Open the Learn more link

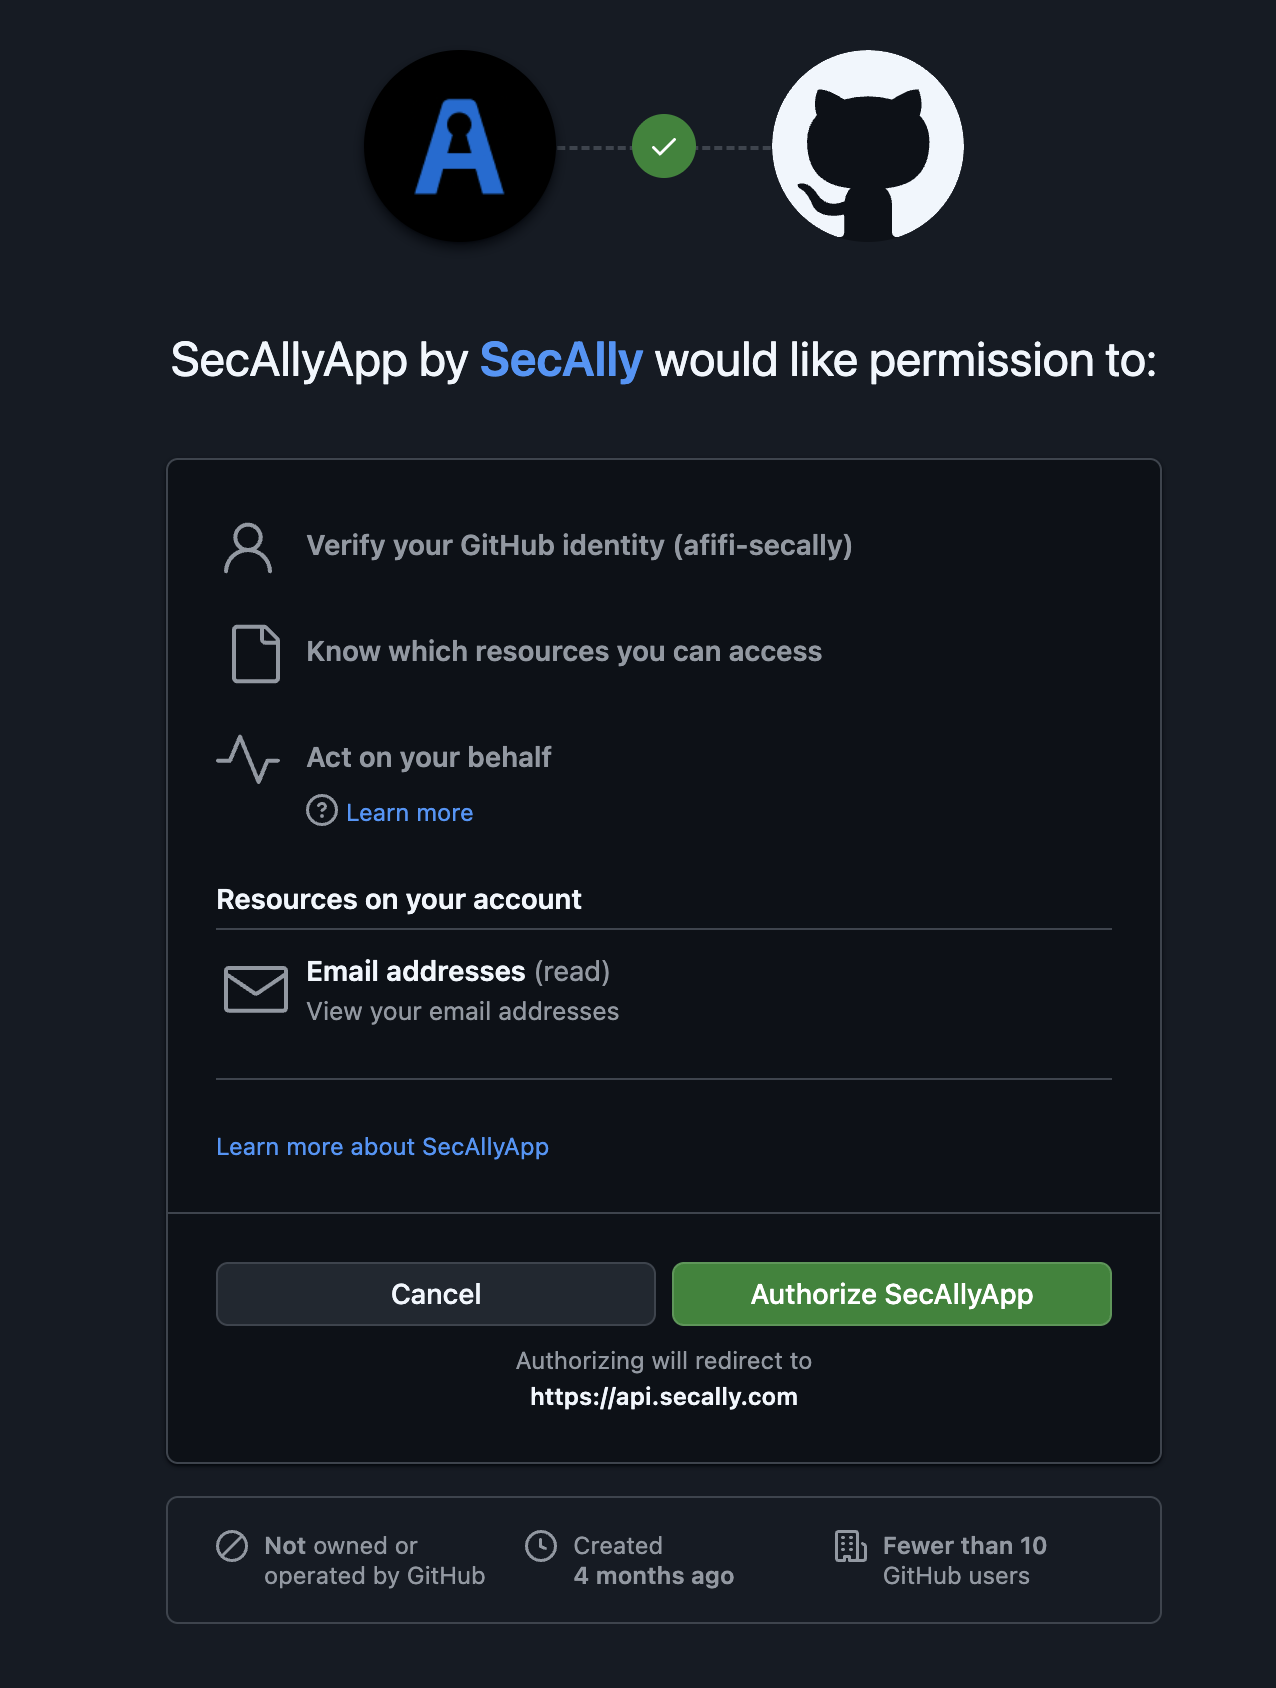(409, 812)
